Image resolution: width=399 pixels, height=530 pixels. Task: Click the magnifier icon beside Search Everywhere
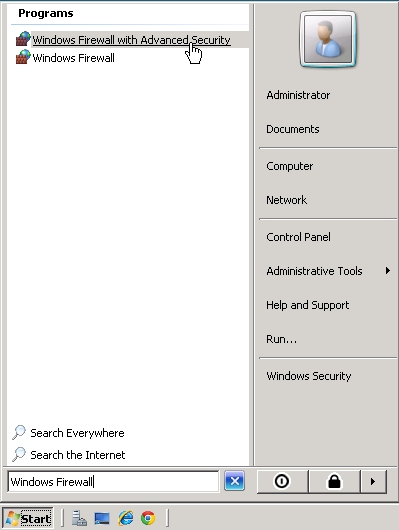point(19,432)
